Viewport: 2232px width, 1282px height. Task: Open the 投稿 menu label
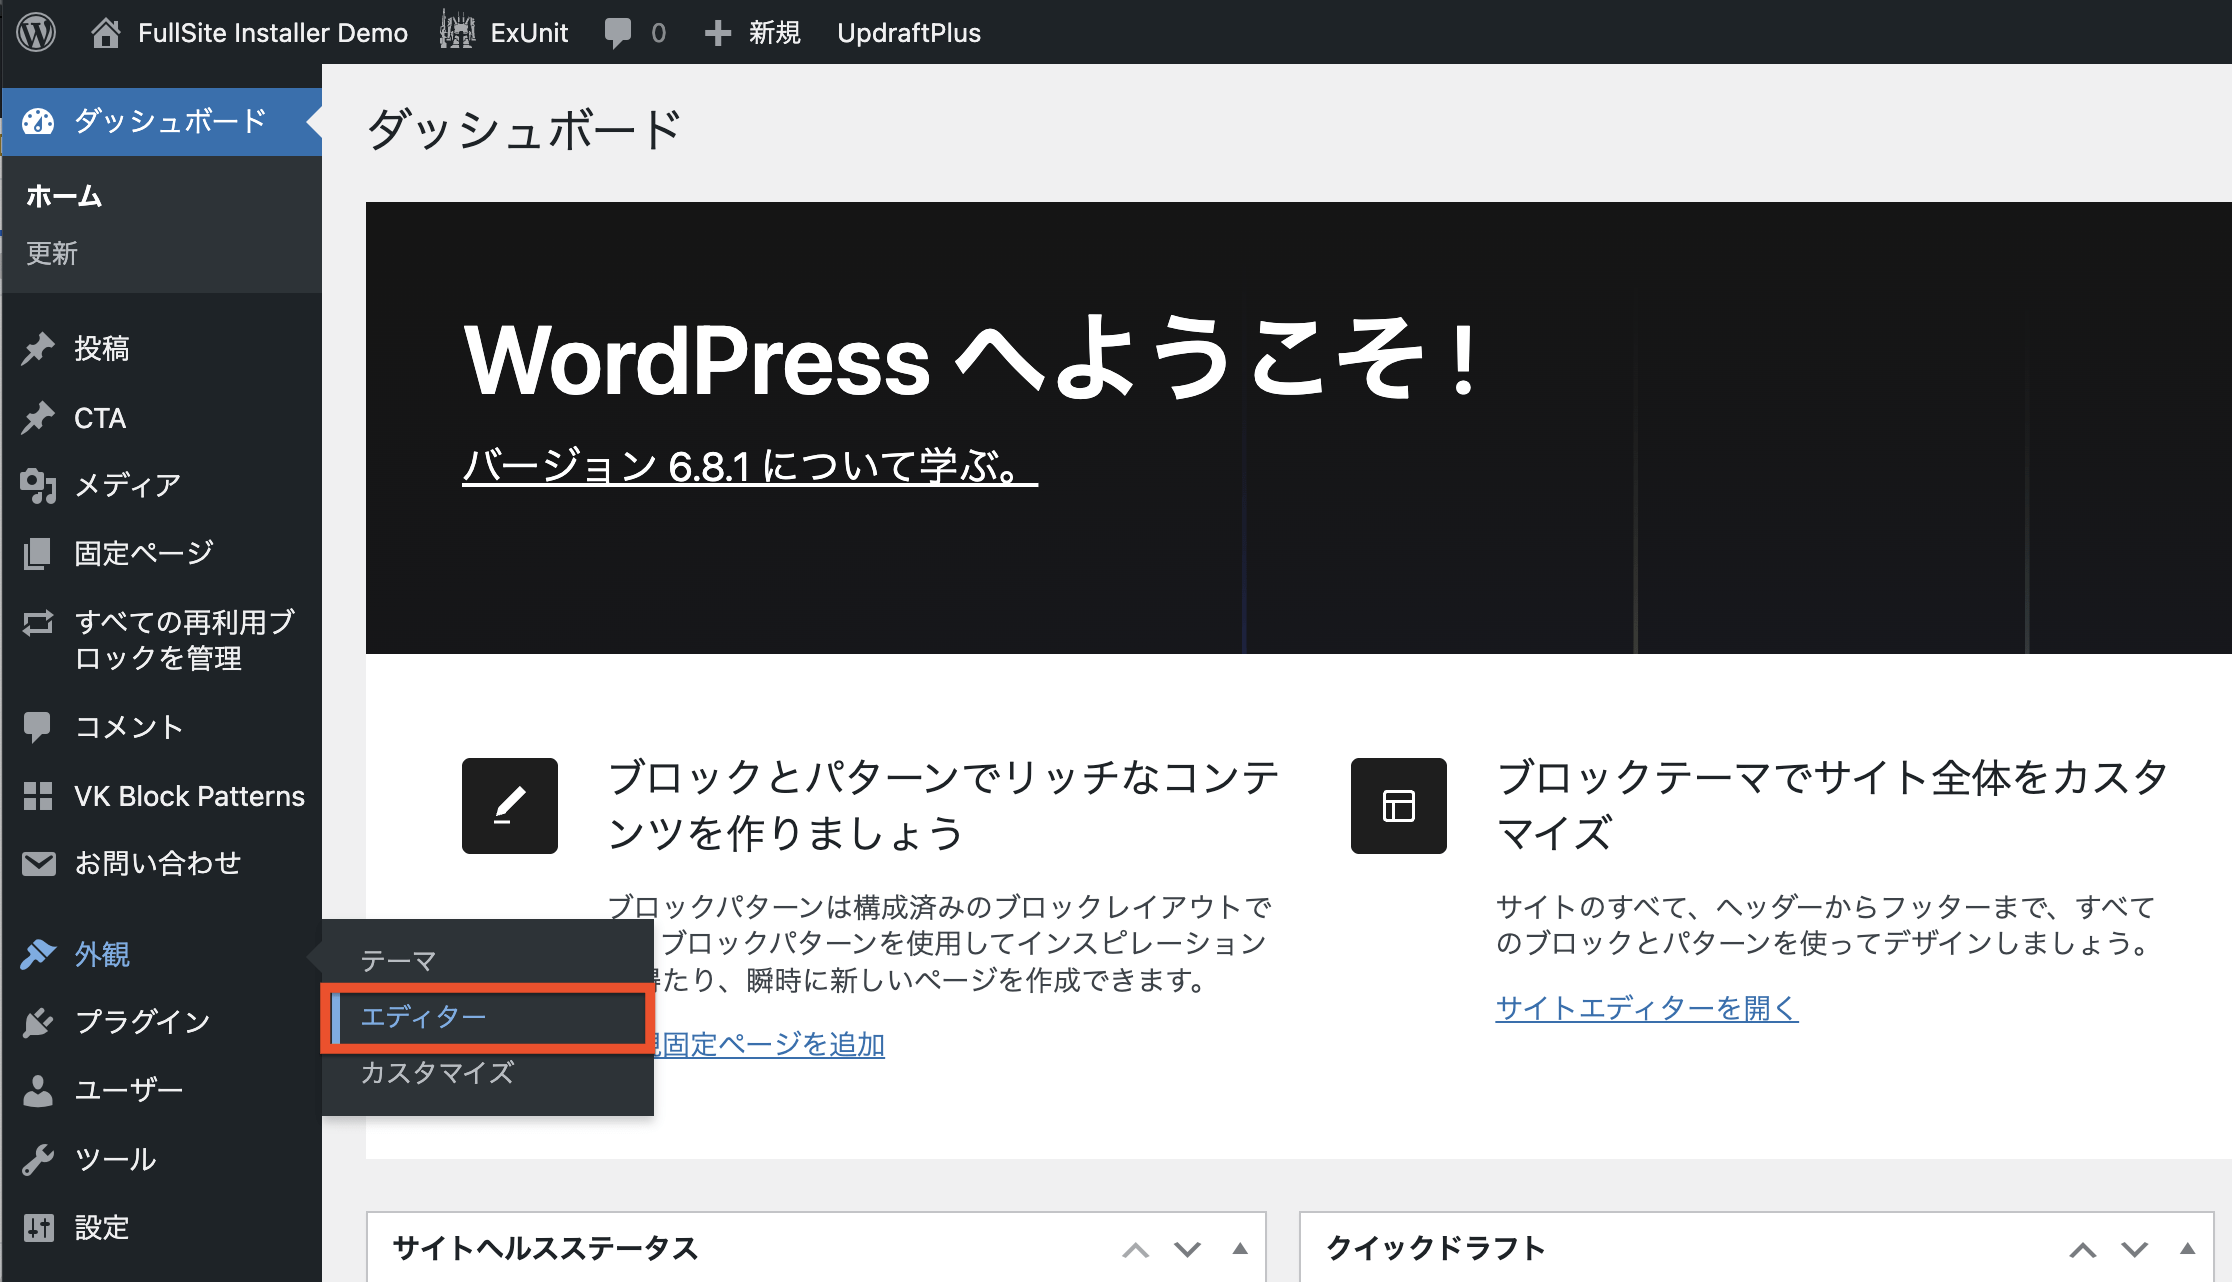102,349
